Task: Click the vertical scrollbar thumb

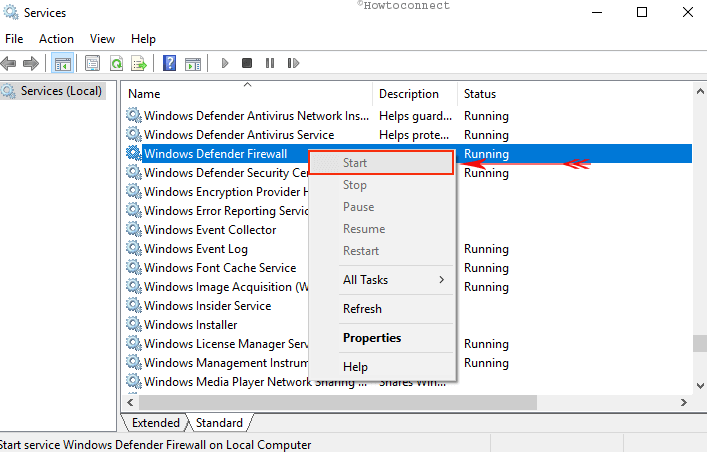Action: (700, 343)
